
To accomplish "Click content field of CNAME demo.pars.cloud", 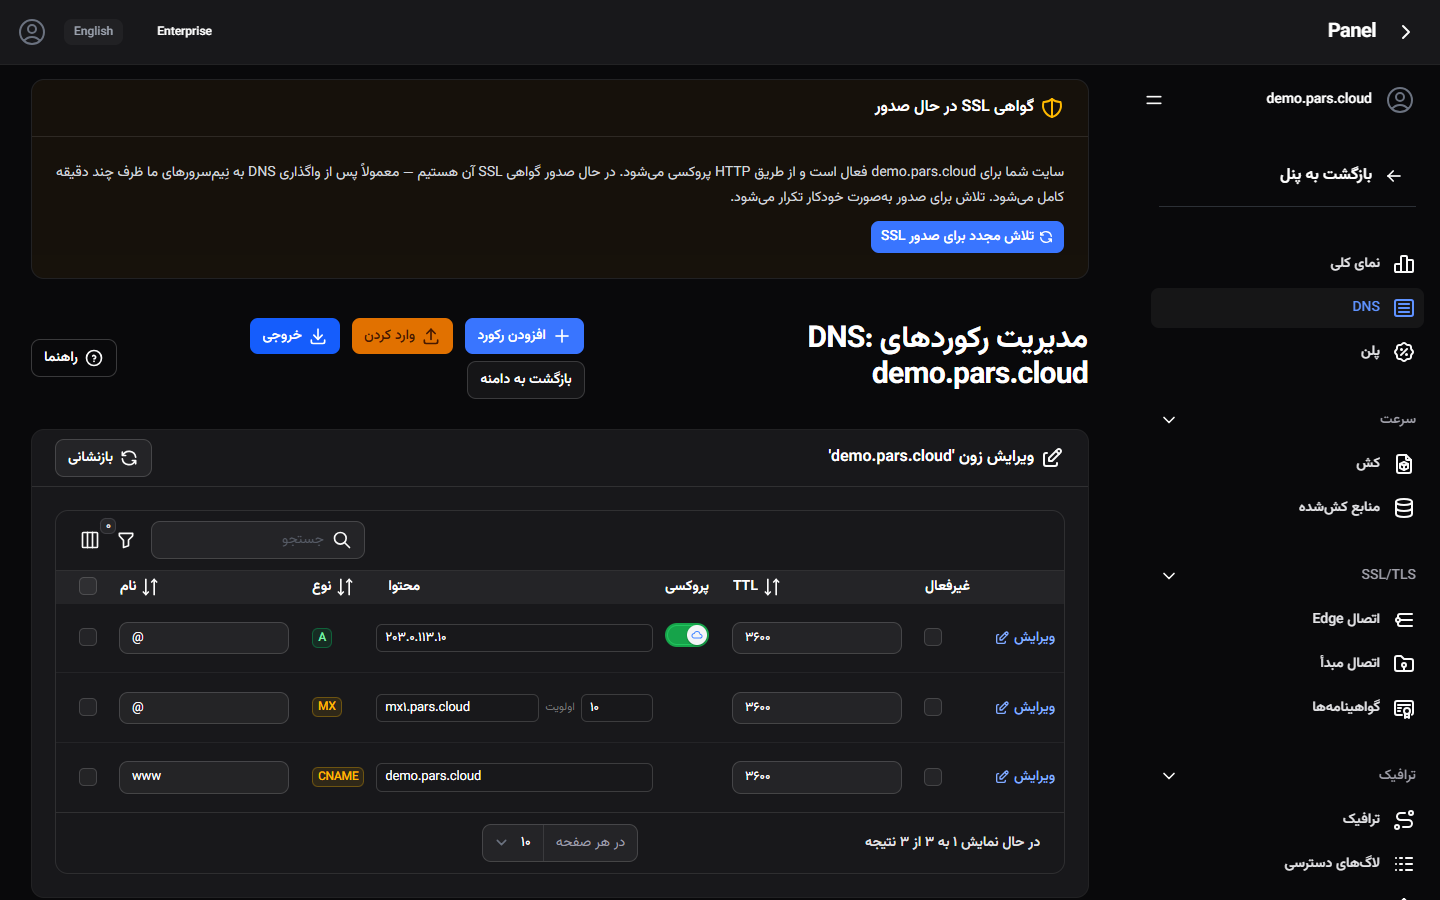I will pos(514,777).
